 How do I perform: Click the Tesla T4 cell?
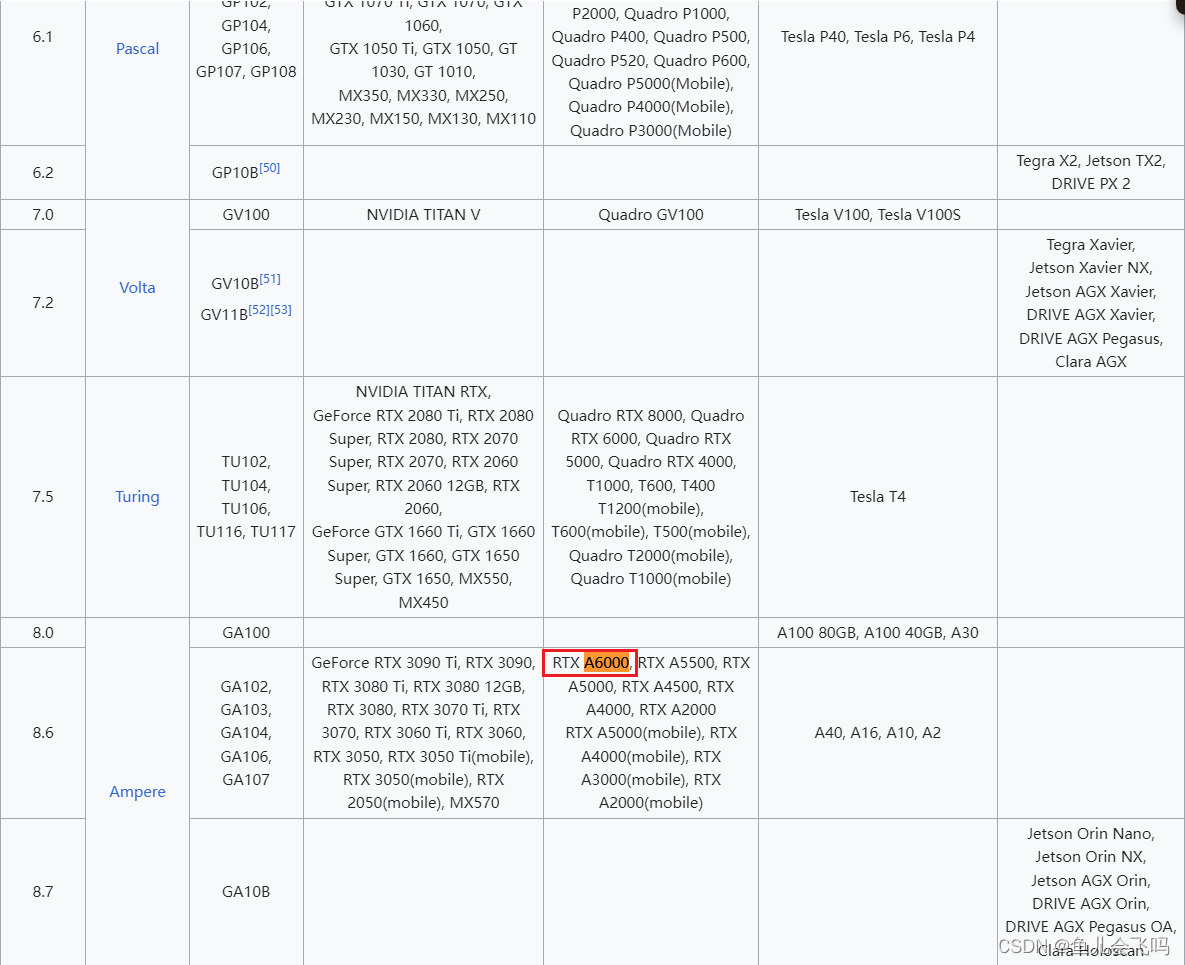pyautogui.click(x=877, y=496)
